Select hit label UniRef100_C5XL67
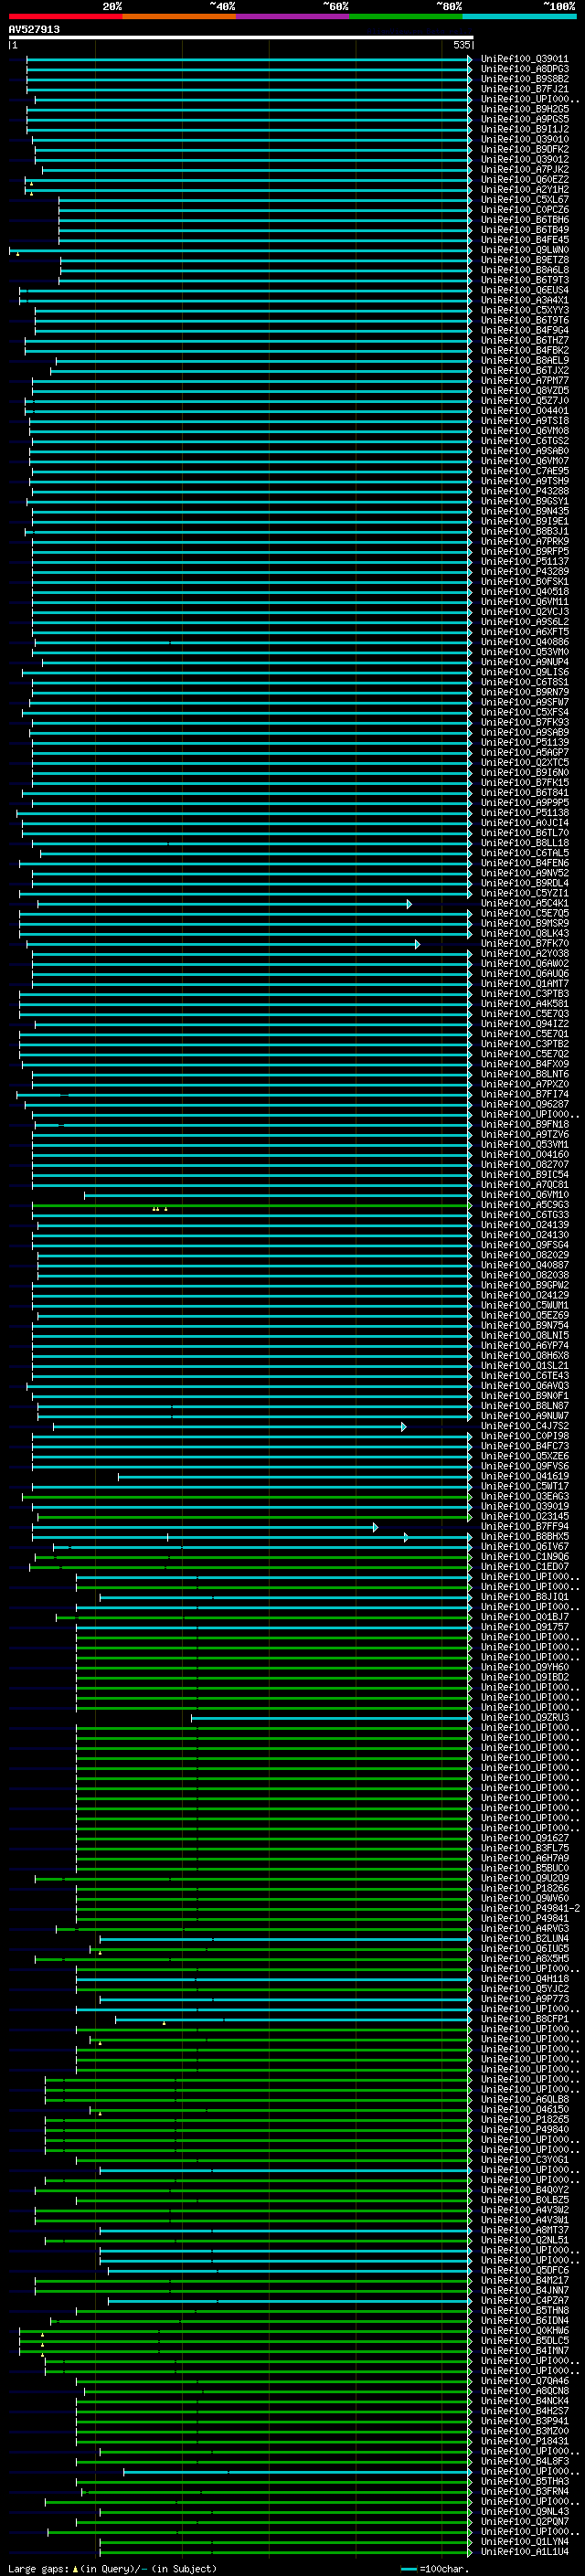 525,200
